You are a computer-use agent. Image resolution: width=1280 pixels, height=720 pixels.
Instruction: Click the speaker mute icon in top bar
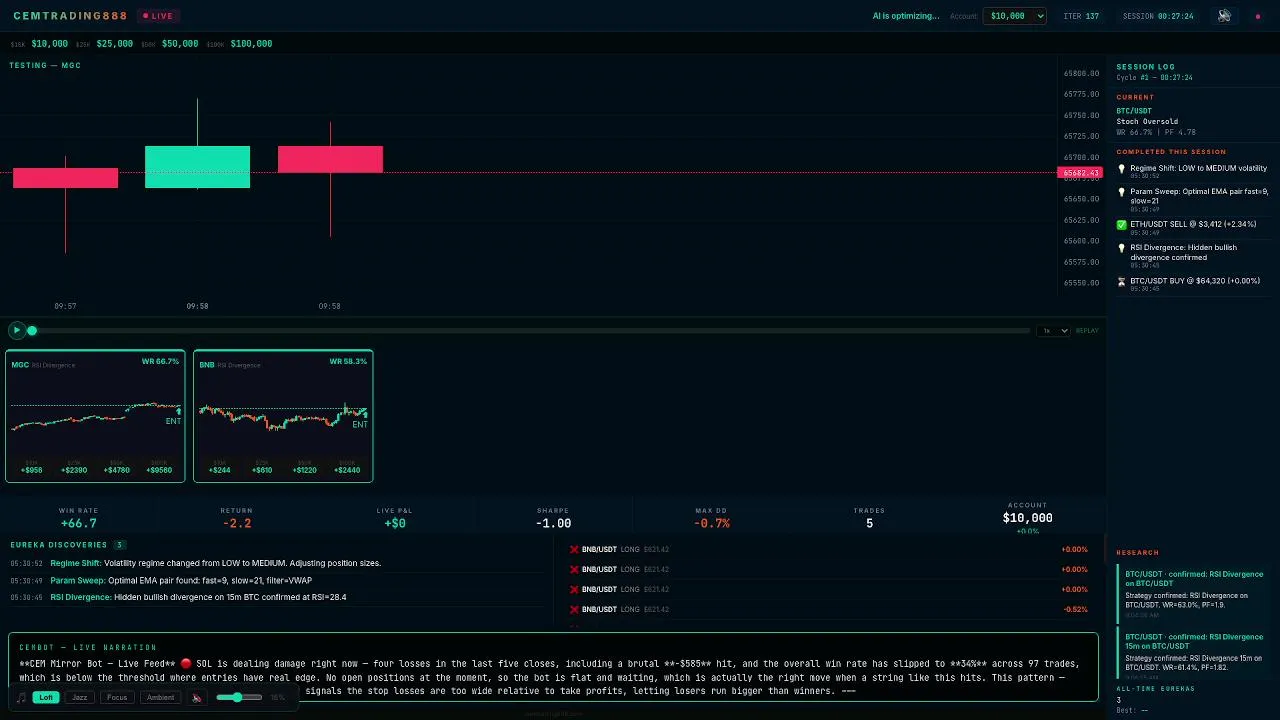1224,16
